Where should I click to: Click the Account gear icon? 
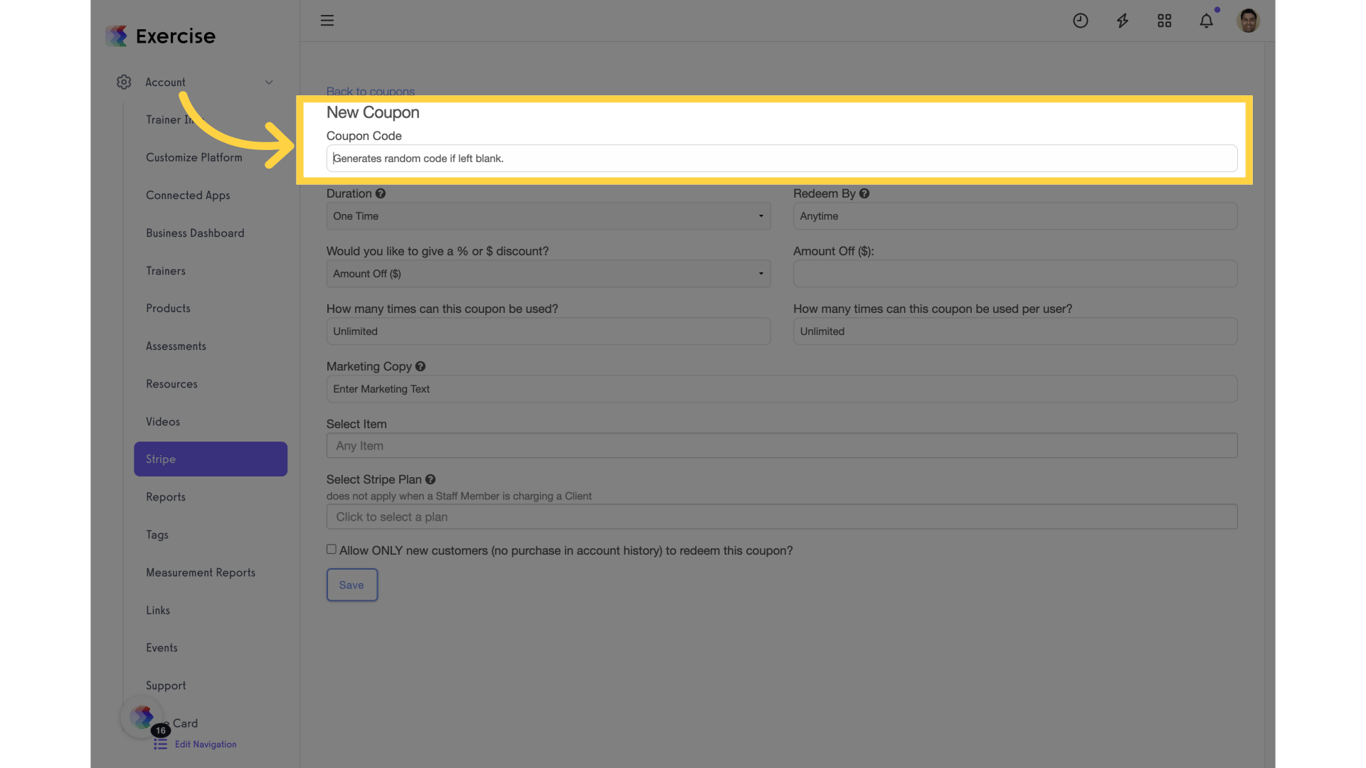124,82
